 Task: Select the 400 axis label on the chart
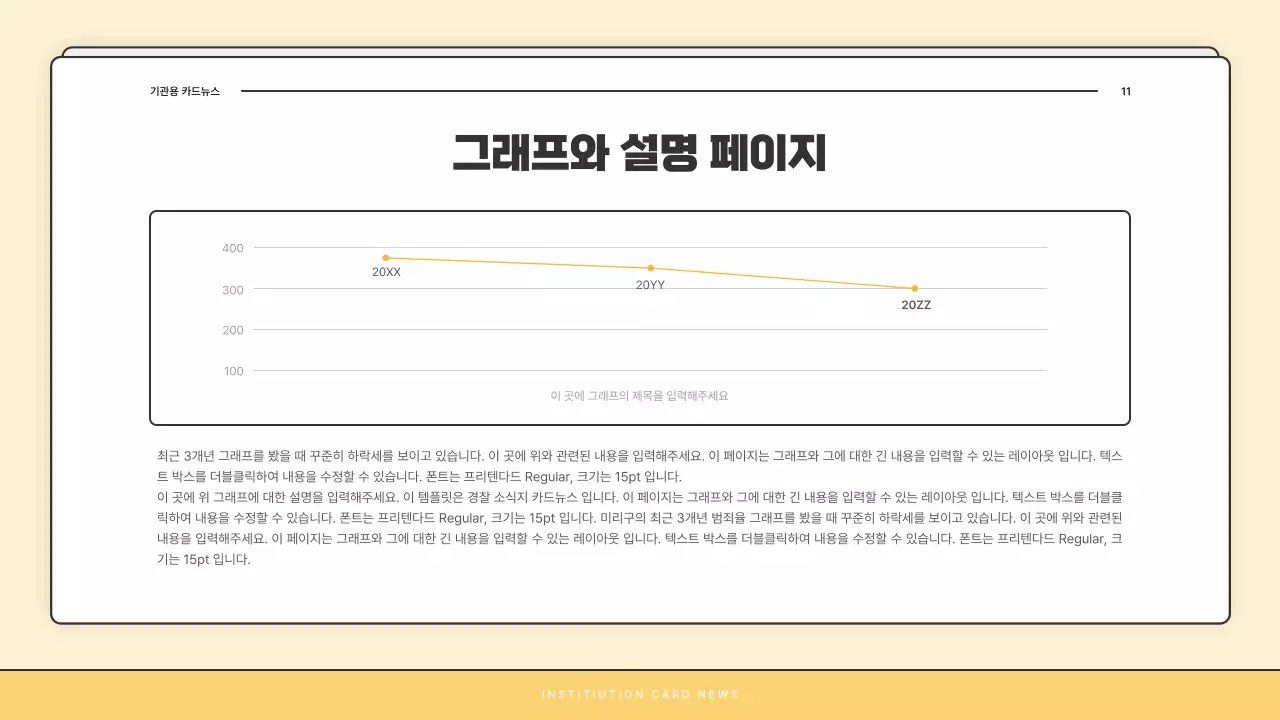[235, 247]
